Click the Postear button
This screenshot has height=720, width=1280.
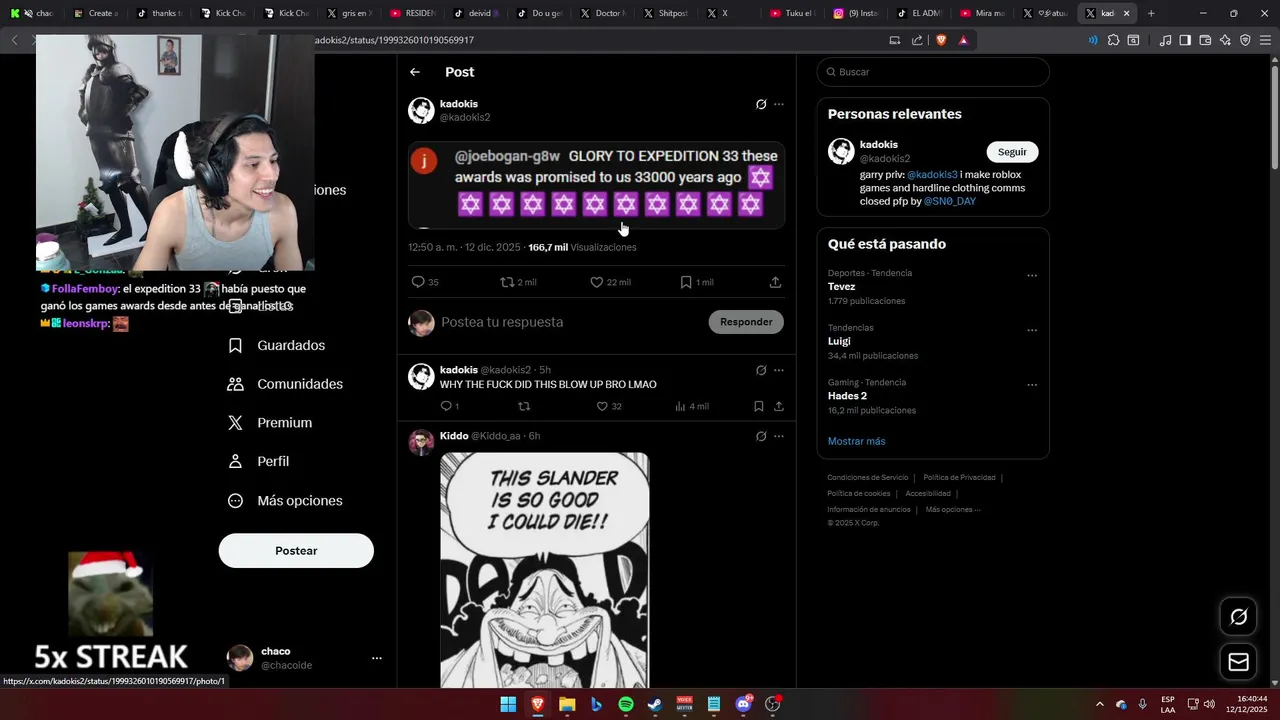(296, 551)
